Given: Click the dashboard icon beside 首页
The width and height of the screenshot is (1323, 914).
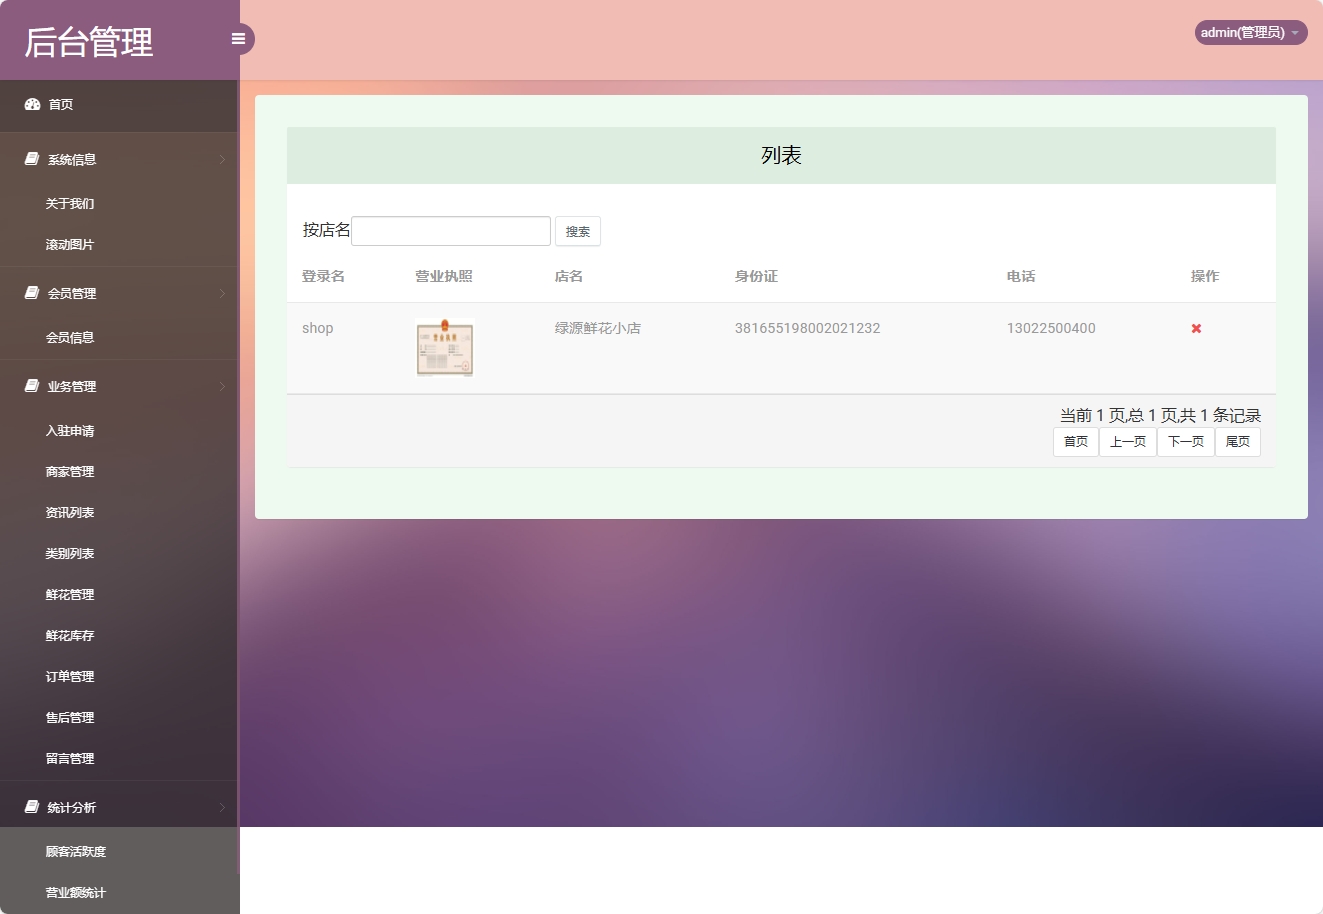Looking at the screenshot, I should (30, 104).
